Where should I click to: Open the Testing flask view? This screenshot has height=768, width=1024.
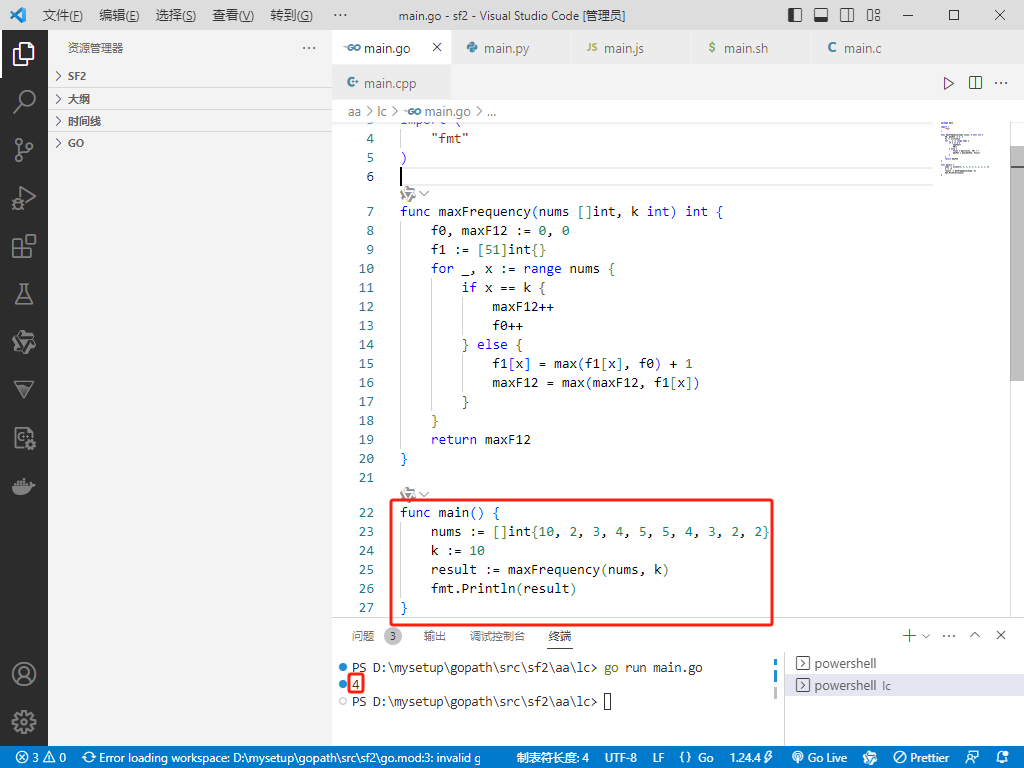(x=24, y=295)
